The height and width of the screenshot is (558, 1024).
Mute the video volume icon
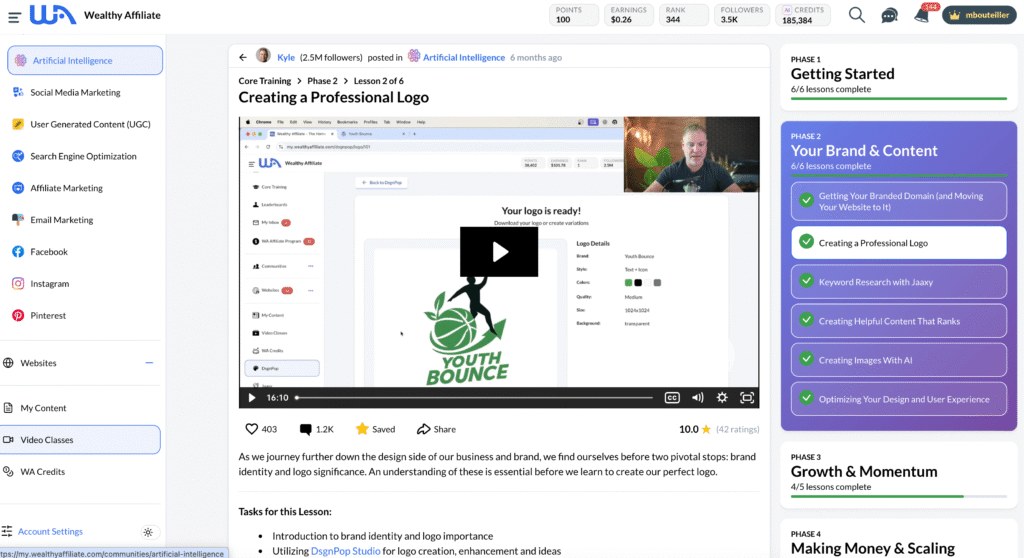(697, 398)
